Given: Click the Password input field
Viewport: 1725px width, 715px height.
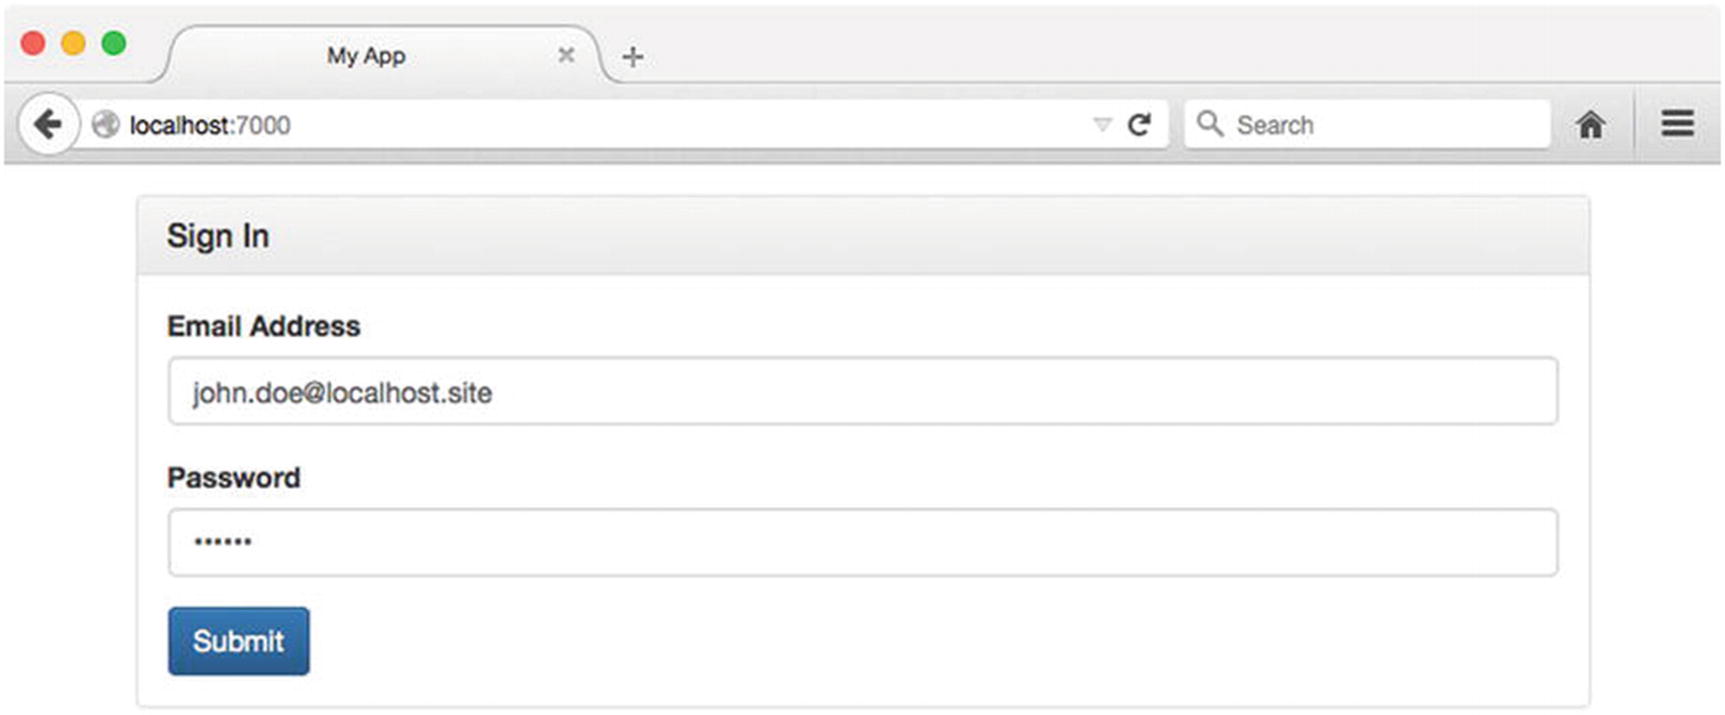Looking at the screenshot, I should pyautogui.click(x=862, y=543).
